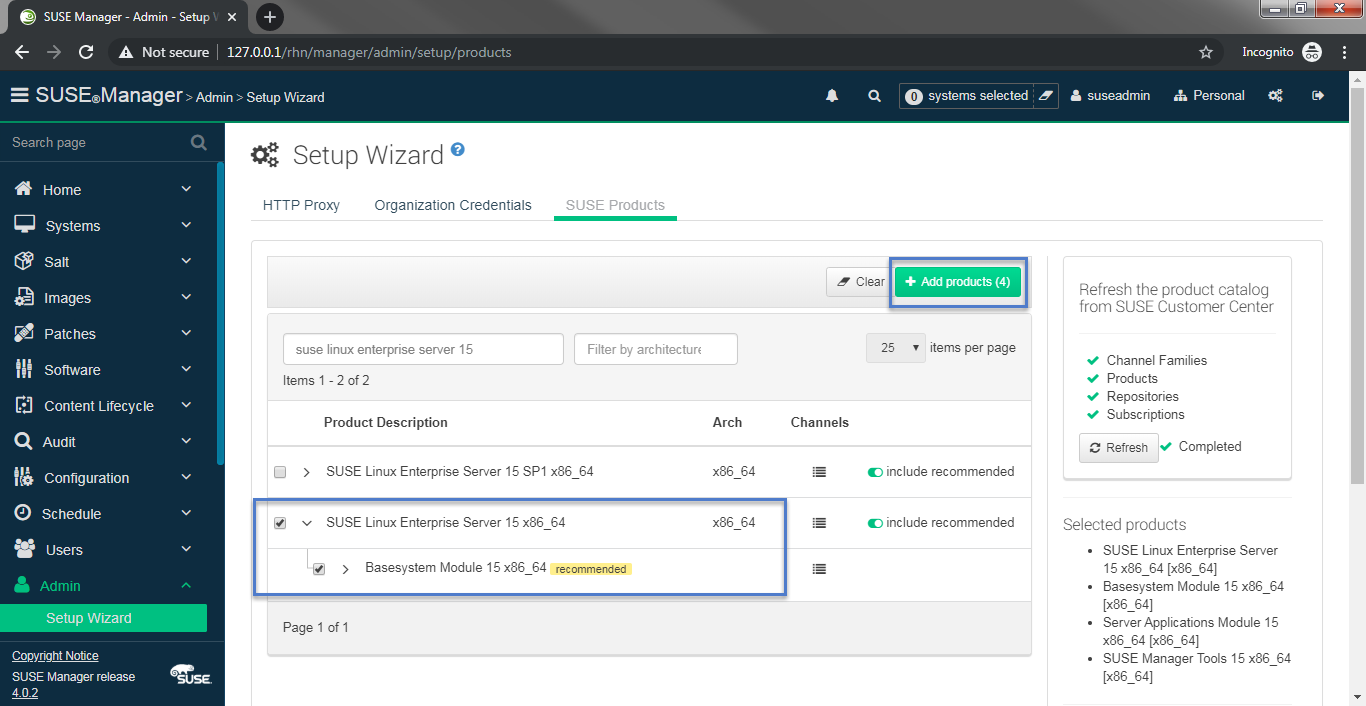Image resolution: width=1366 pixels, height=706 pixels.
Task: Collapse the SUSE Linux Enterprise Server 15 row
Action: [306, 522]
